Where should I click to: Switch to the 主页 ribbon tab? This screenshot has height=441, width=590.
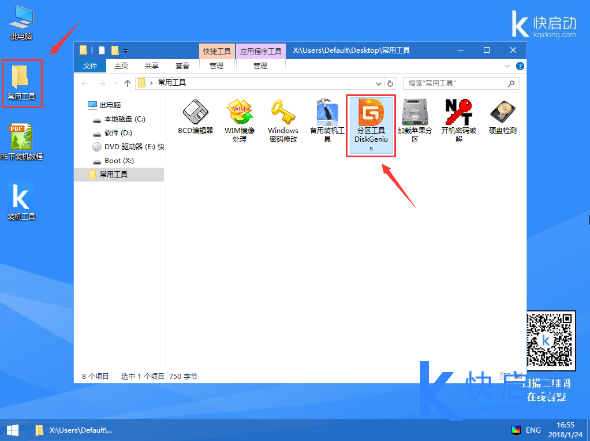pyautogui.click(x=121, y=66)
